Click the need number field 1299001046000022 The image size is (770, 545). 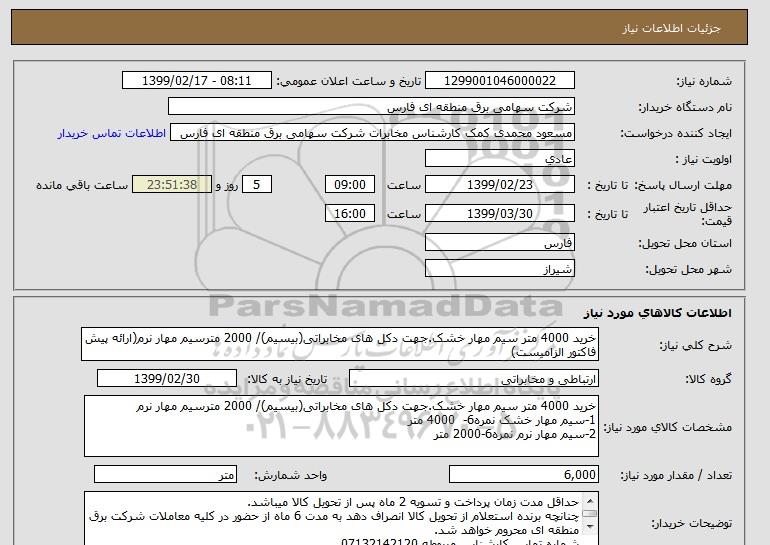click(499, 81)
